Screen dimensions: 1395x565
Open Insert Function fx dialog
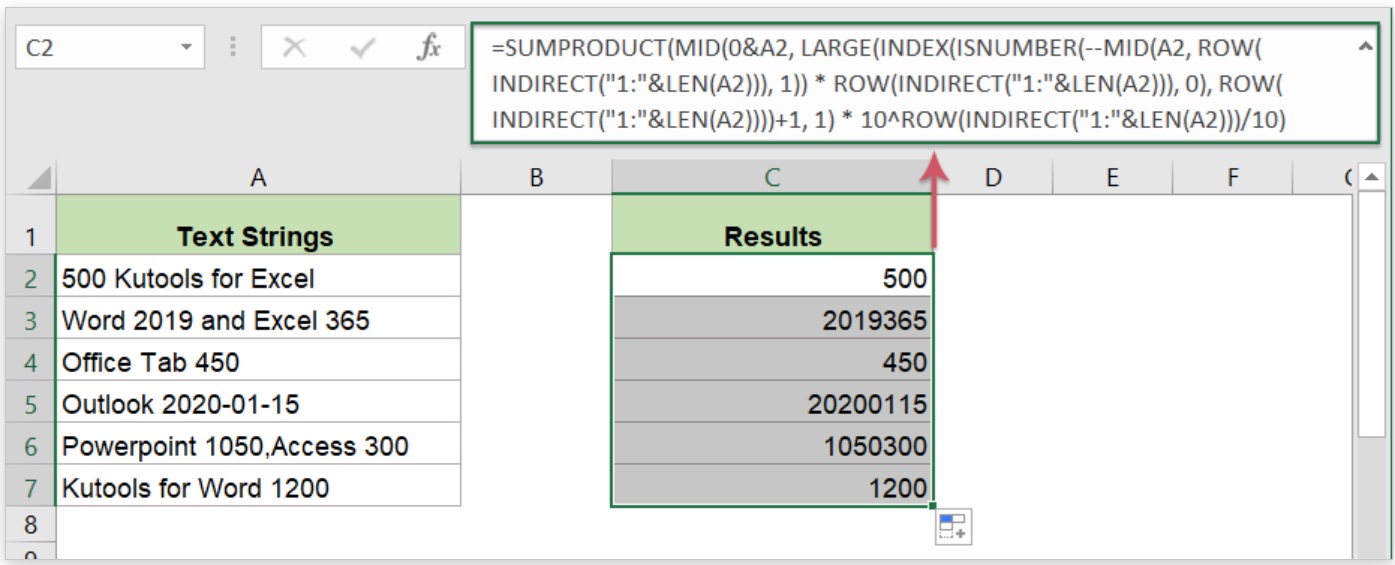[429, 47]
